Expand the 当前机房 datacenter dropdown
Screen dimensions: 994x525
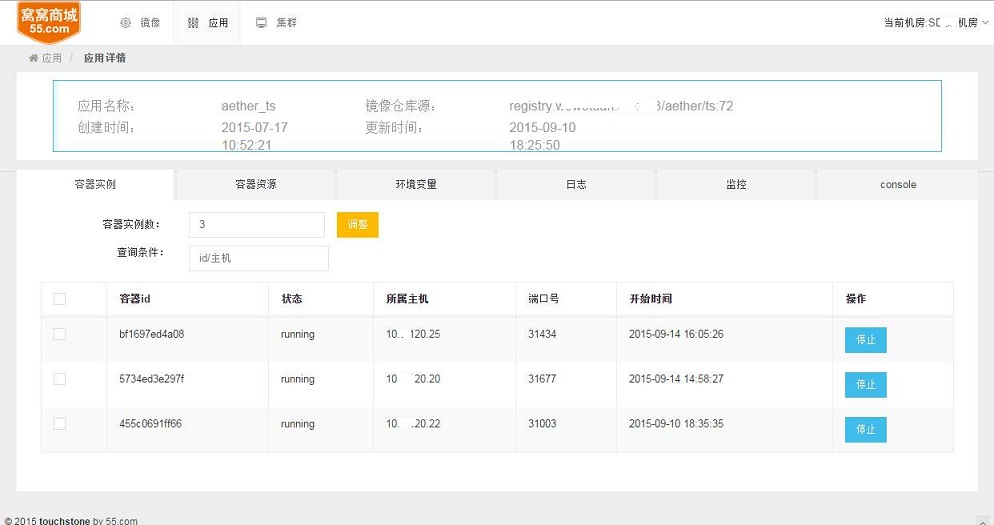pyautogui.click(x=936, y=22)
